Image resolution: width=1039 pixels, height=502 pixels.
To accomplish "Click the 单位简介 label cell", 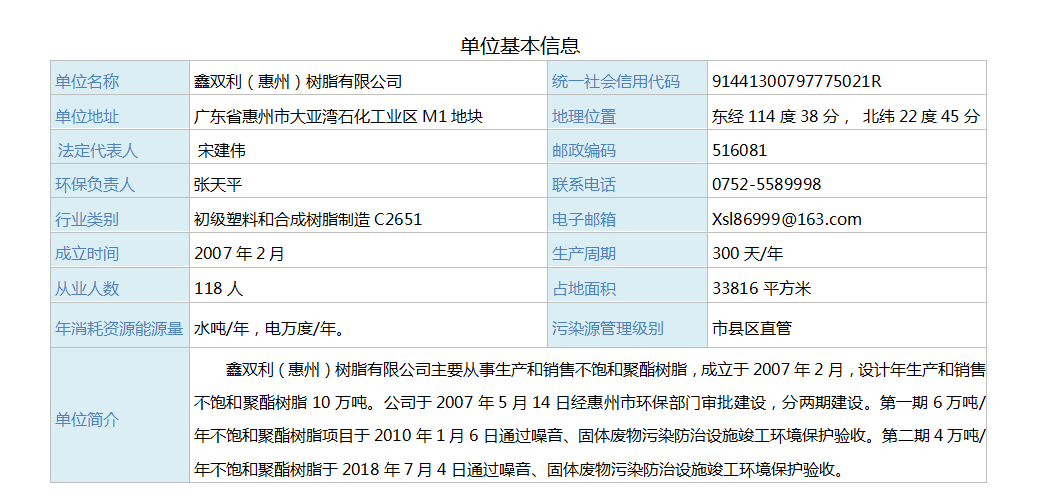I will [87, 419].
